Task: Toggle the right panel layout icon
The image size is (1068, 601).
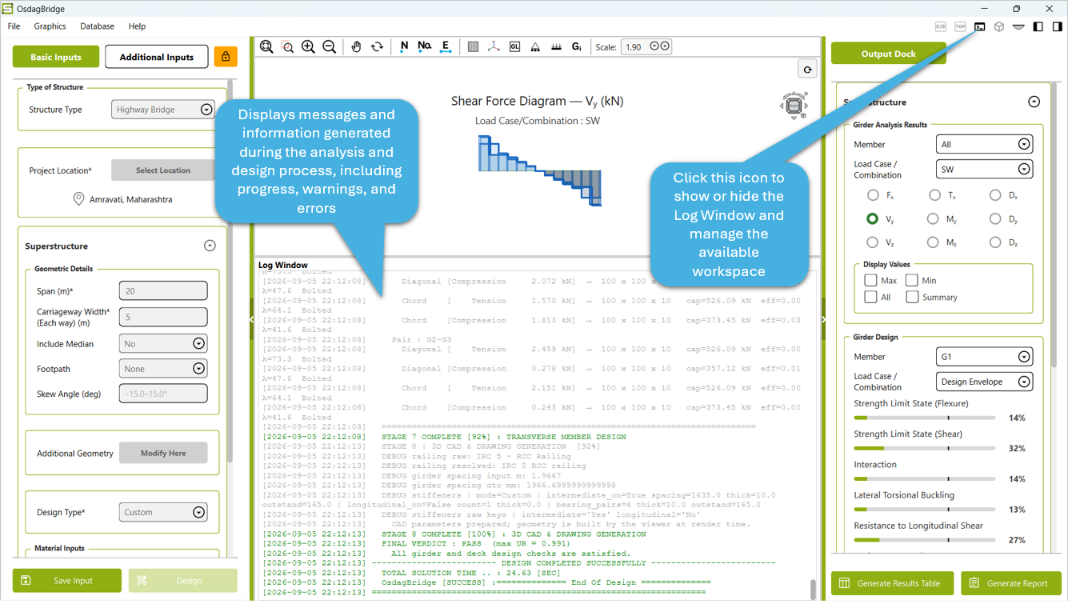Action: [1057, 27]
